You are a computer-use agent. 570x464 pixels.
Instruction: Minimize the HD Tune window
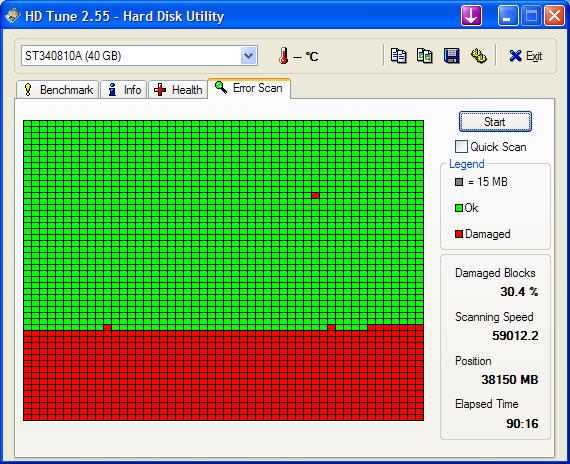(x=508, y=16)
